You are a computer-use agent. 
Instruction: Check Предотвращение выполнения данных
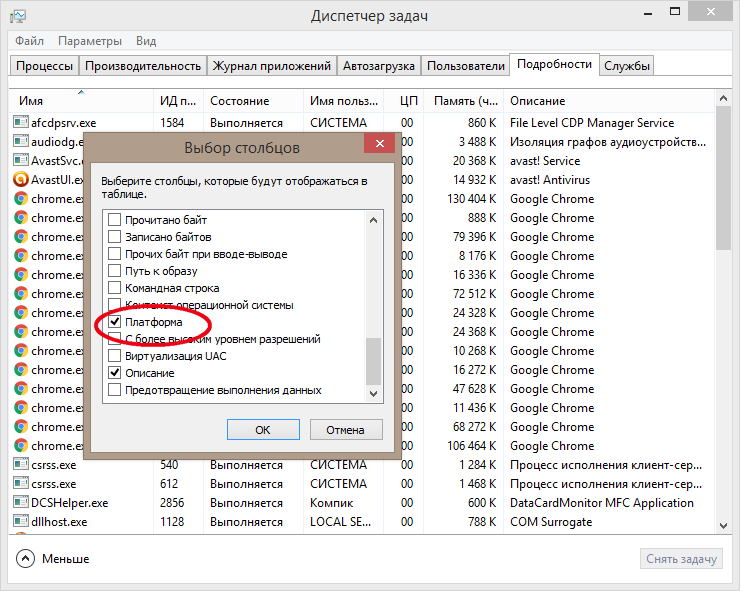click(x=114, y=390)
